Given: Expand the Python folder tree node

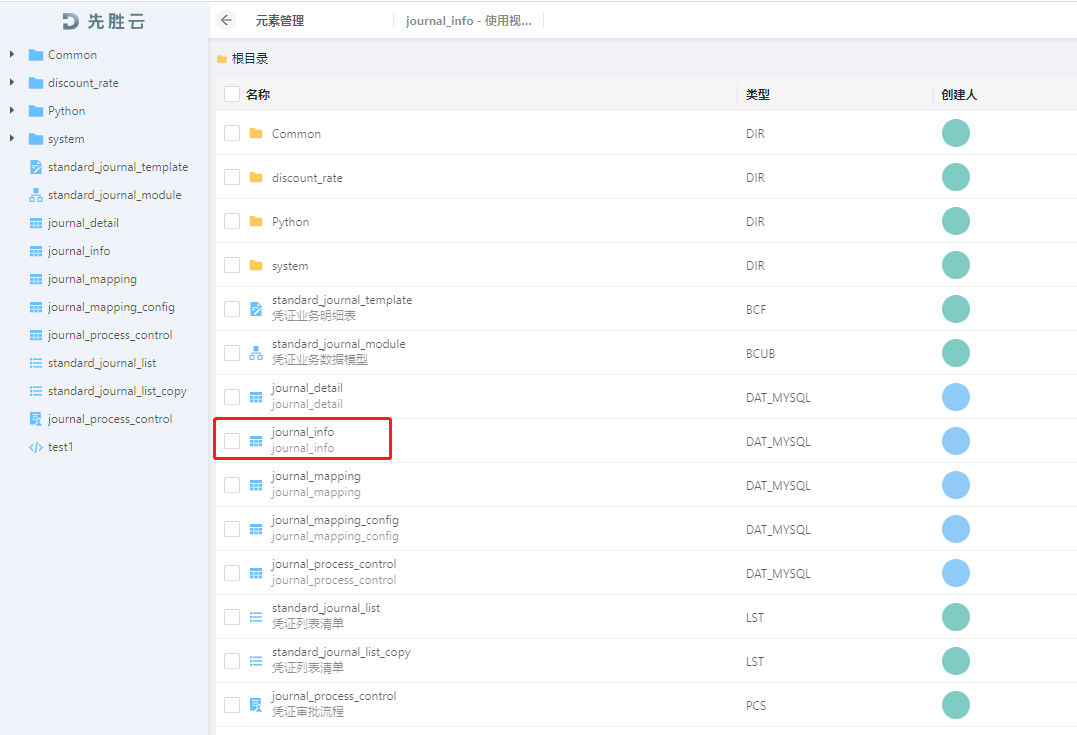Looking at the screenshot, I should point(12,110).
